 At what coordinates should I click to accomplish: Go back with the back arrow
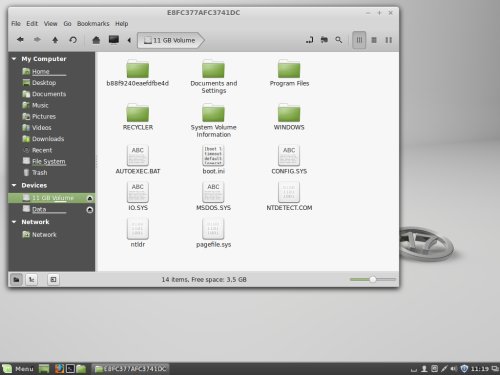coord(20,40)
